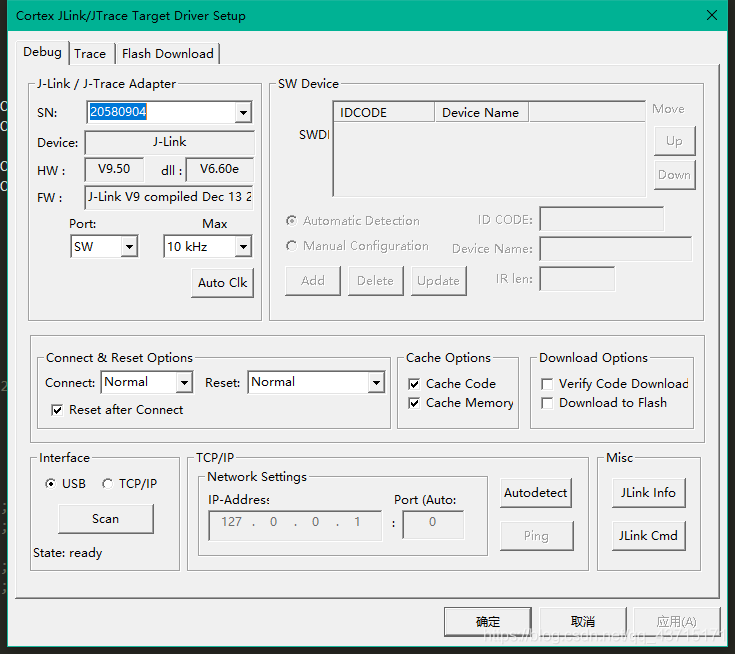Click the FW J-Link V9 compiled field
Image resolution: width=735 pixels, height=654 pixels.
click(x=169, y=197)
